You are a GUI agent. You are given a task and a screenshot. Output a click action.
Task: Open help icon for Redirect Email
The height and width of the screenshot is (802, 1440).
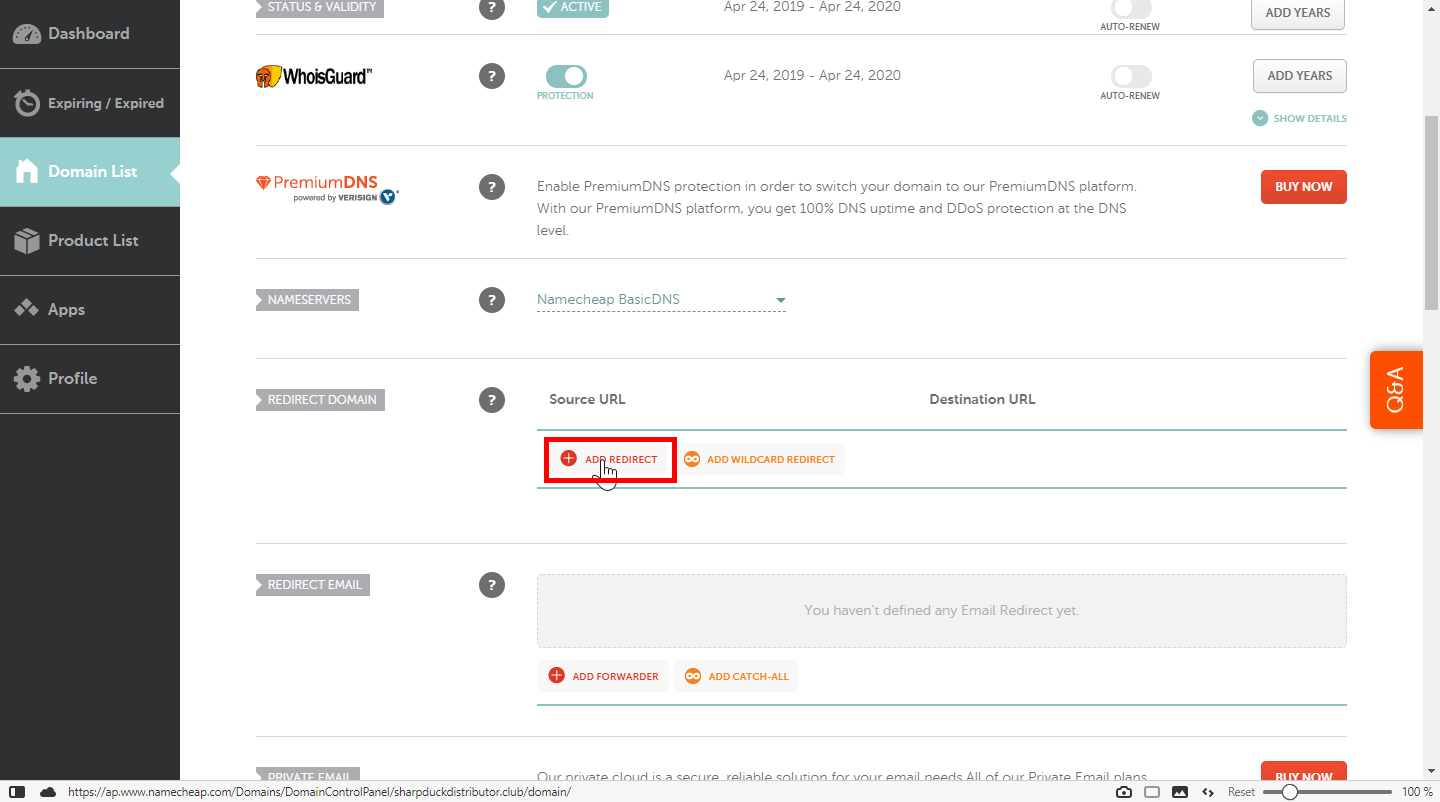(491, 585)
